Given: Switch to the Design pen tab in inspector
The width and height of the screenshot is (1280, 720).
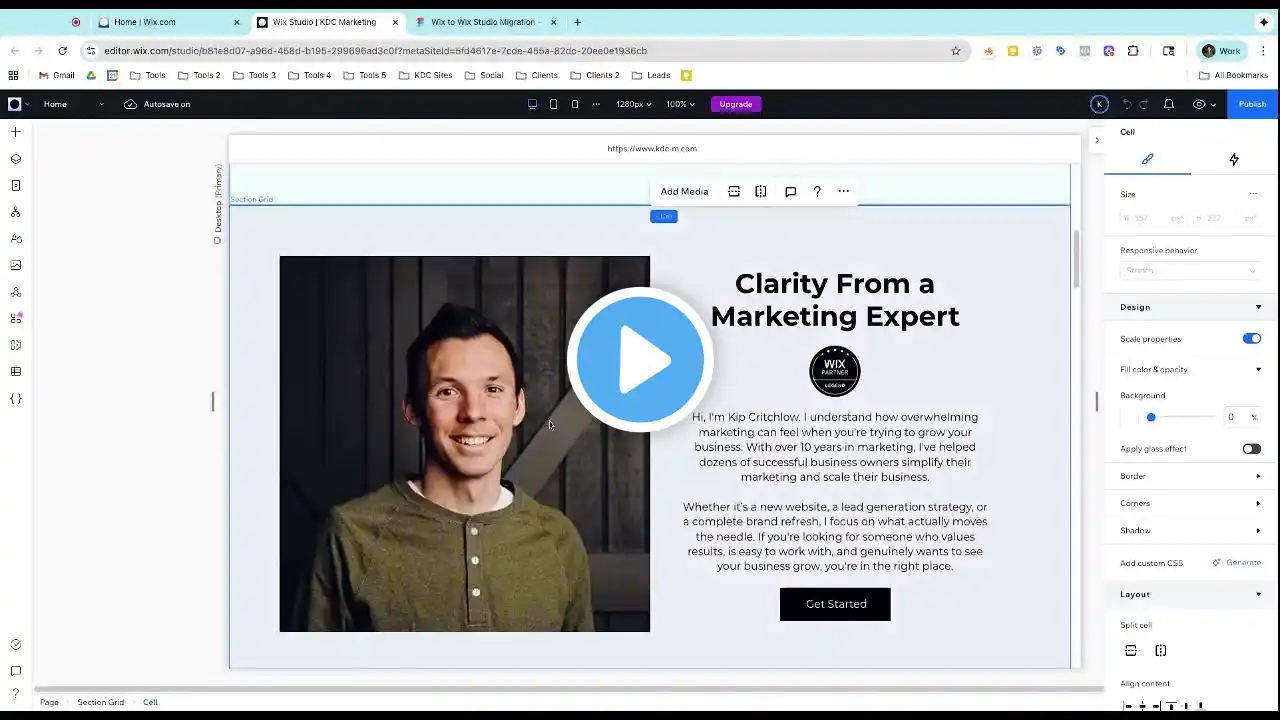Looking at the screenshot, I should [x=1148, y=159].
